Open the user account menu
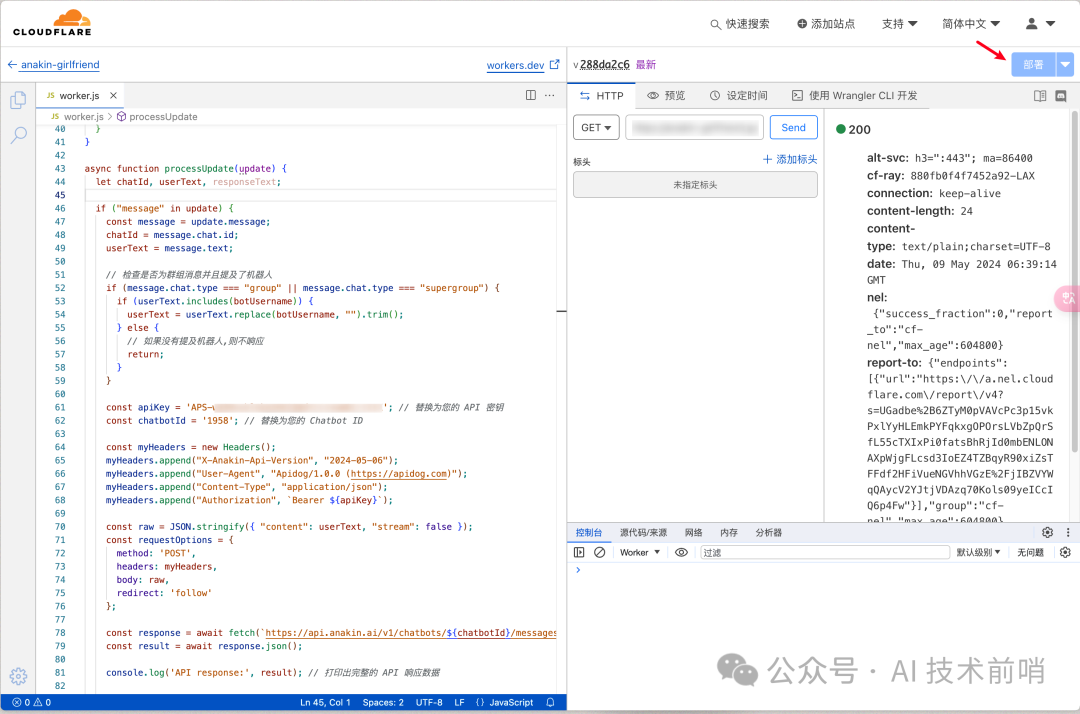The image size is (1080, 714). click(1040, 23)
